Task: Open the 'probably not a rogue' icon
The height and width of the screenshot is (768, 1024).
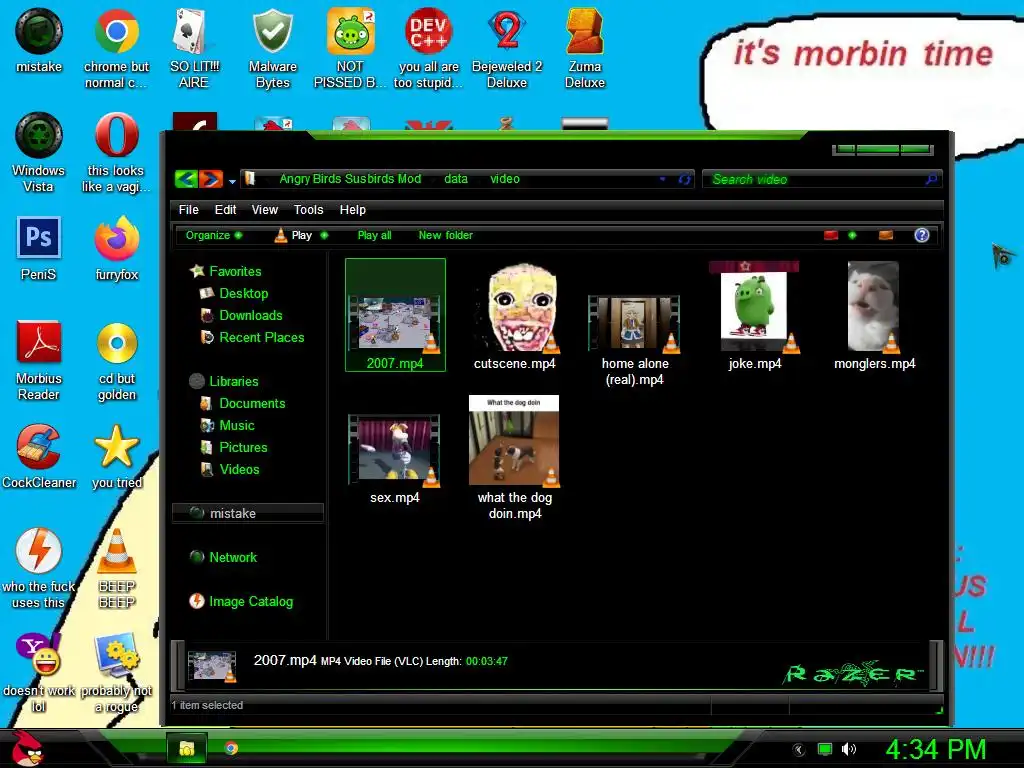Action: [116, 673]
